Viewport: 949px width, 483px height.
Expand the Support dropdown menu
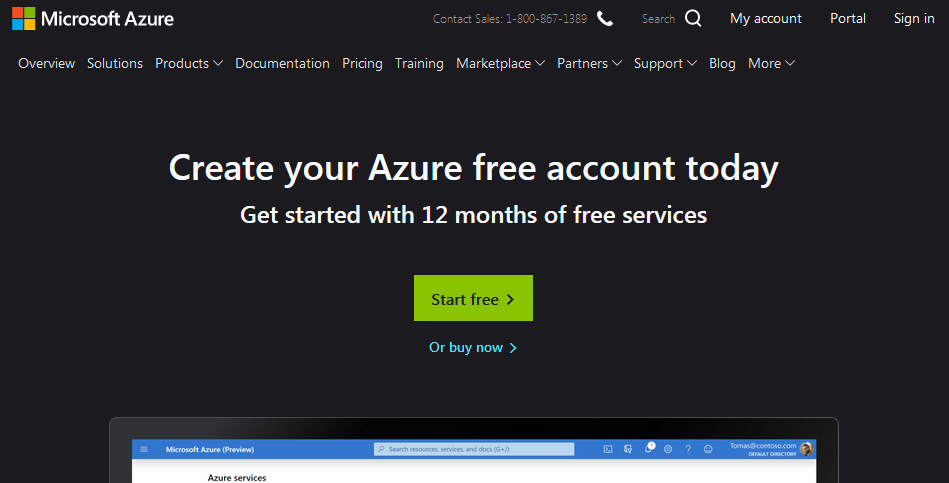click(x=665, y=64)
